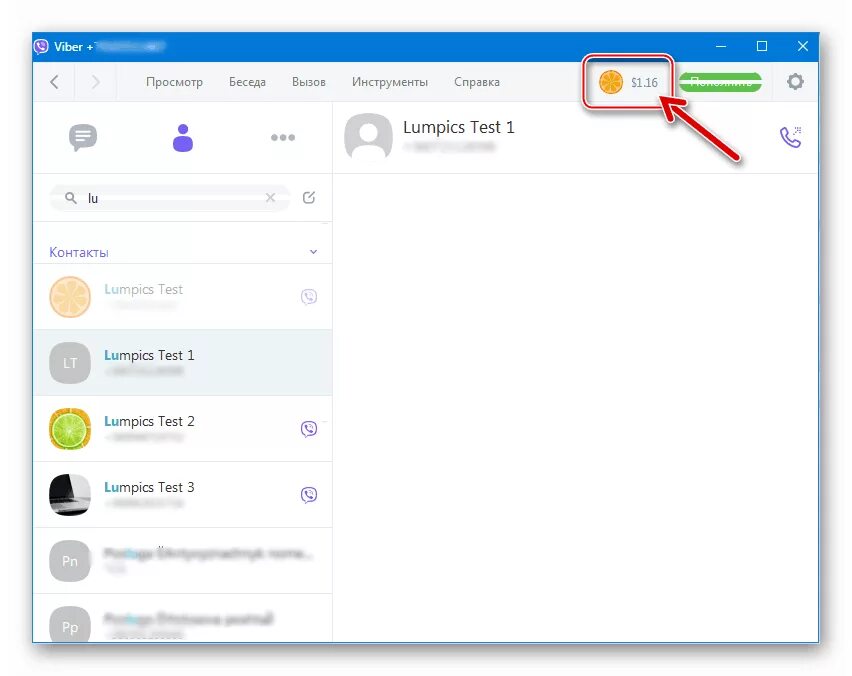852x676 pixels.
Task: Open Lumpics Test orange avatar
Action: pyautogui.click(x=70, y=297)
